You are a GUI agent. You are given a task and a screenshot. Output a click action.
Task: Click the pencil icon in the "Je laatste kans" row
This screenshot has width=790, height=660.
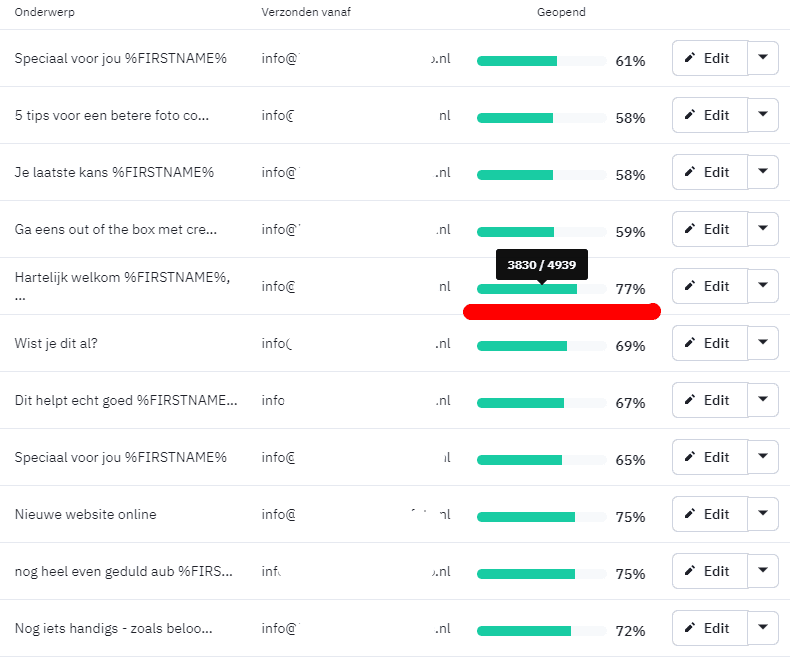click(x=689, y=172)
